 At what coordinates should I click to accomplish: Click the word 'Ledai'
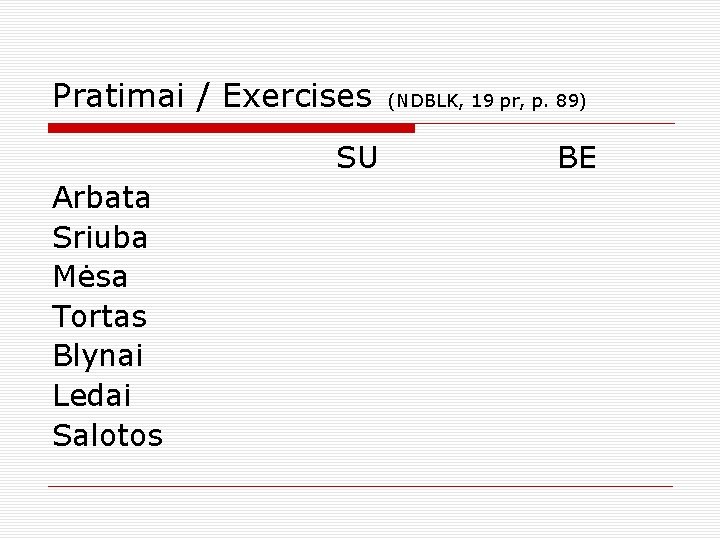(x=92, y=395)
